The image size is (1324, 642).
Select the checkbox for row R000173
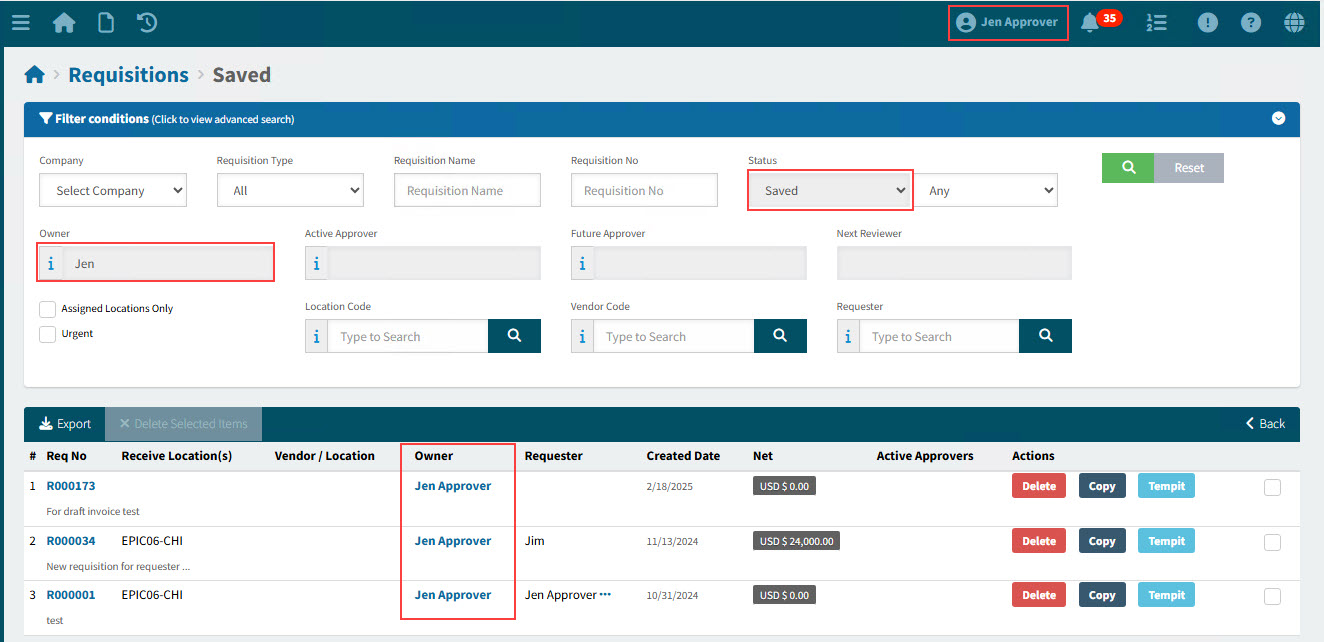tap(1272, 488)
